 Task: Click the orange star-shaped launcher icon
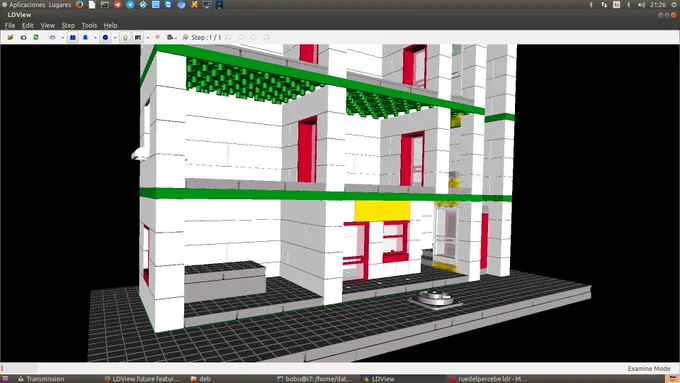(x=194, y=5)
